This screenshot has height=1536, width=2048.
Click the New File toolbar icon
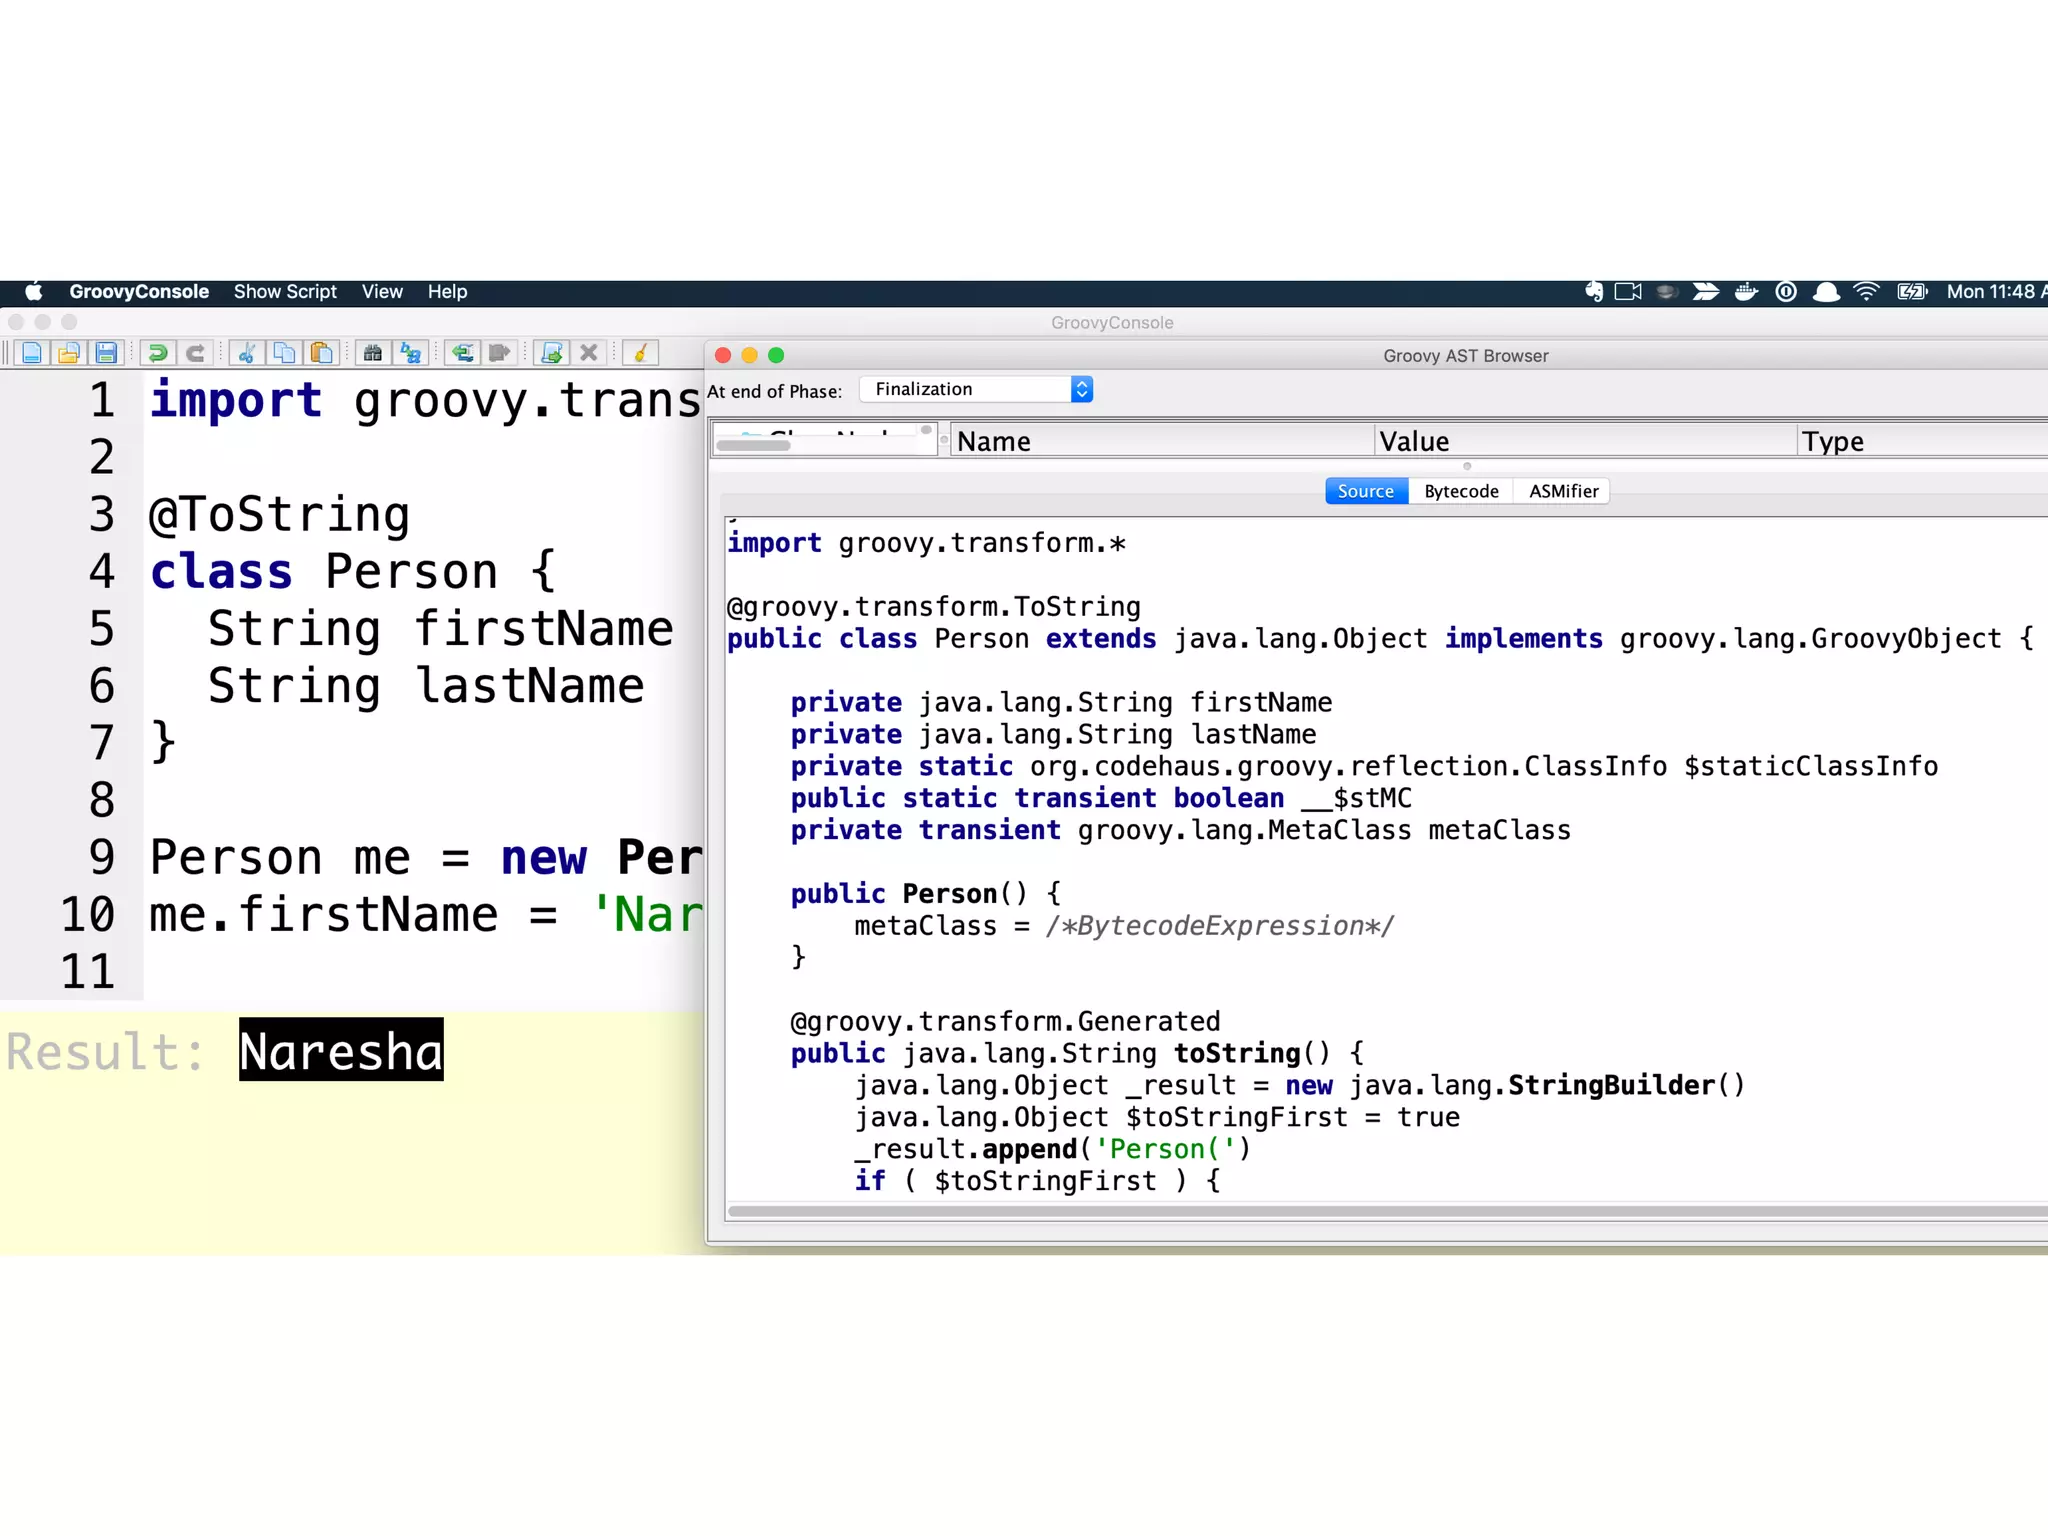point(32,353)
